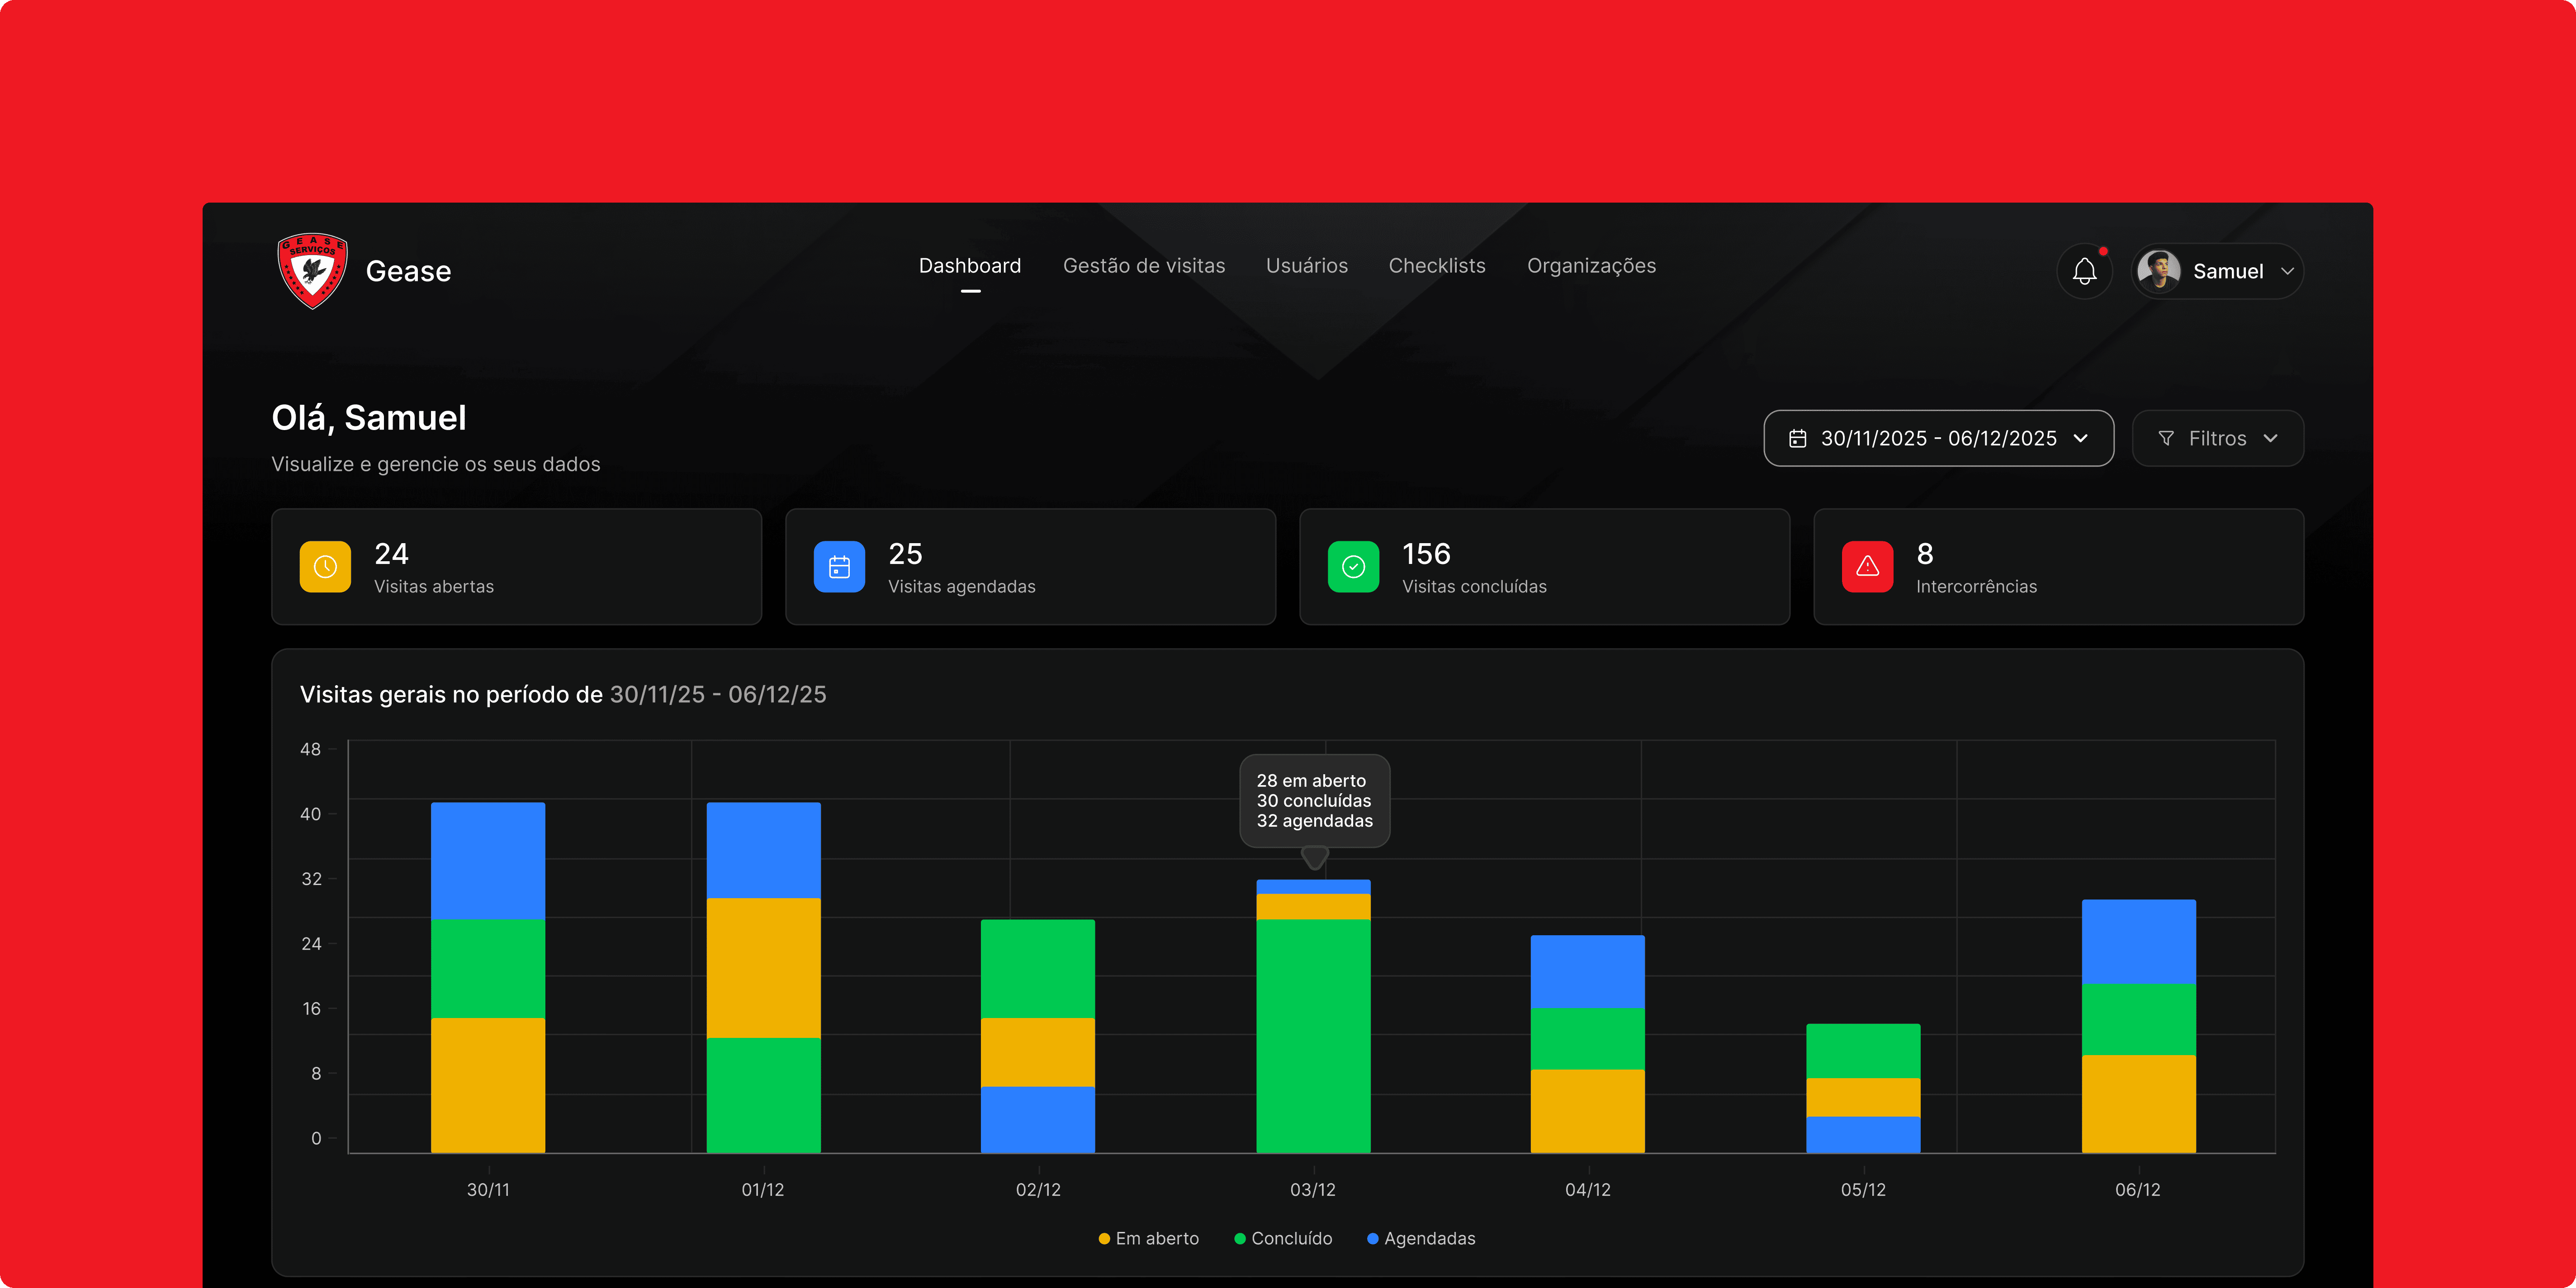Click Samuel's profile avatar

click(2159, 271)
